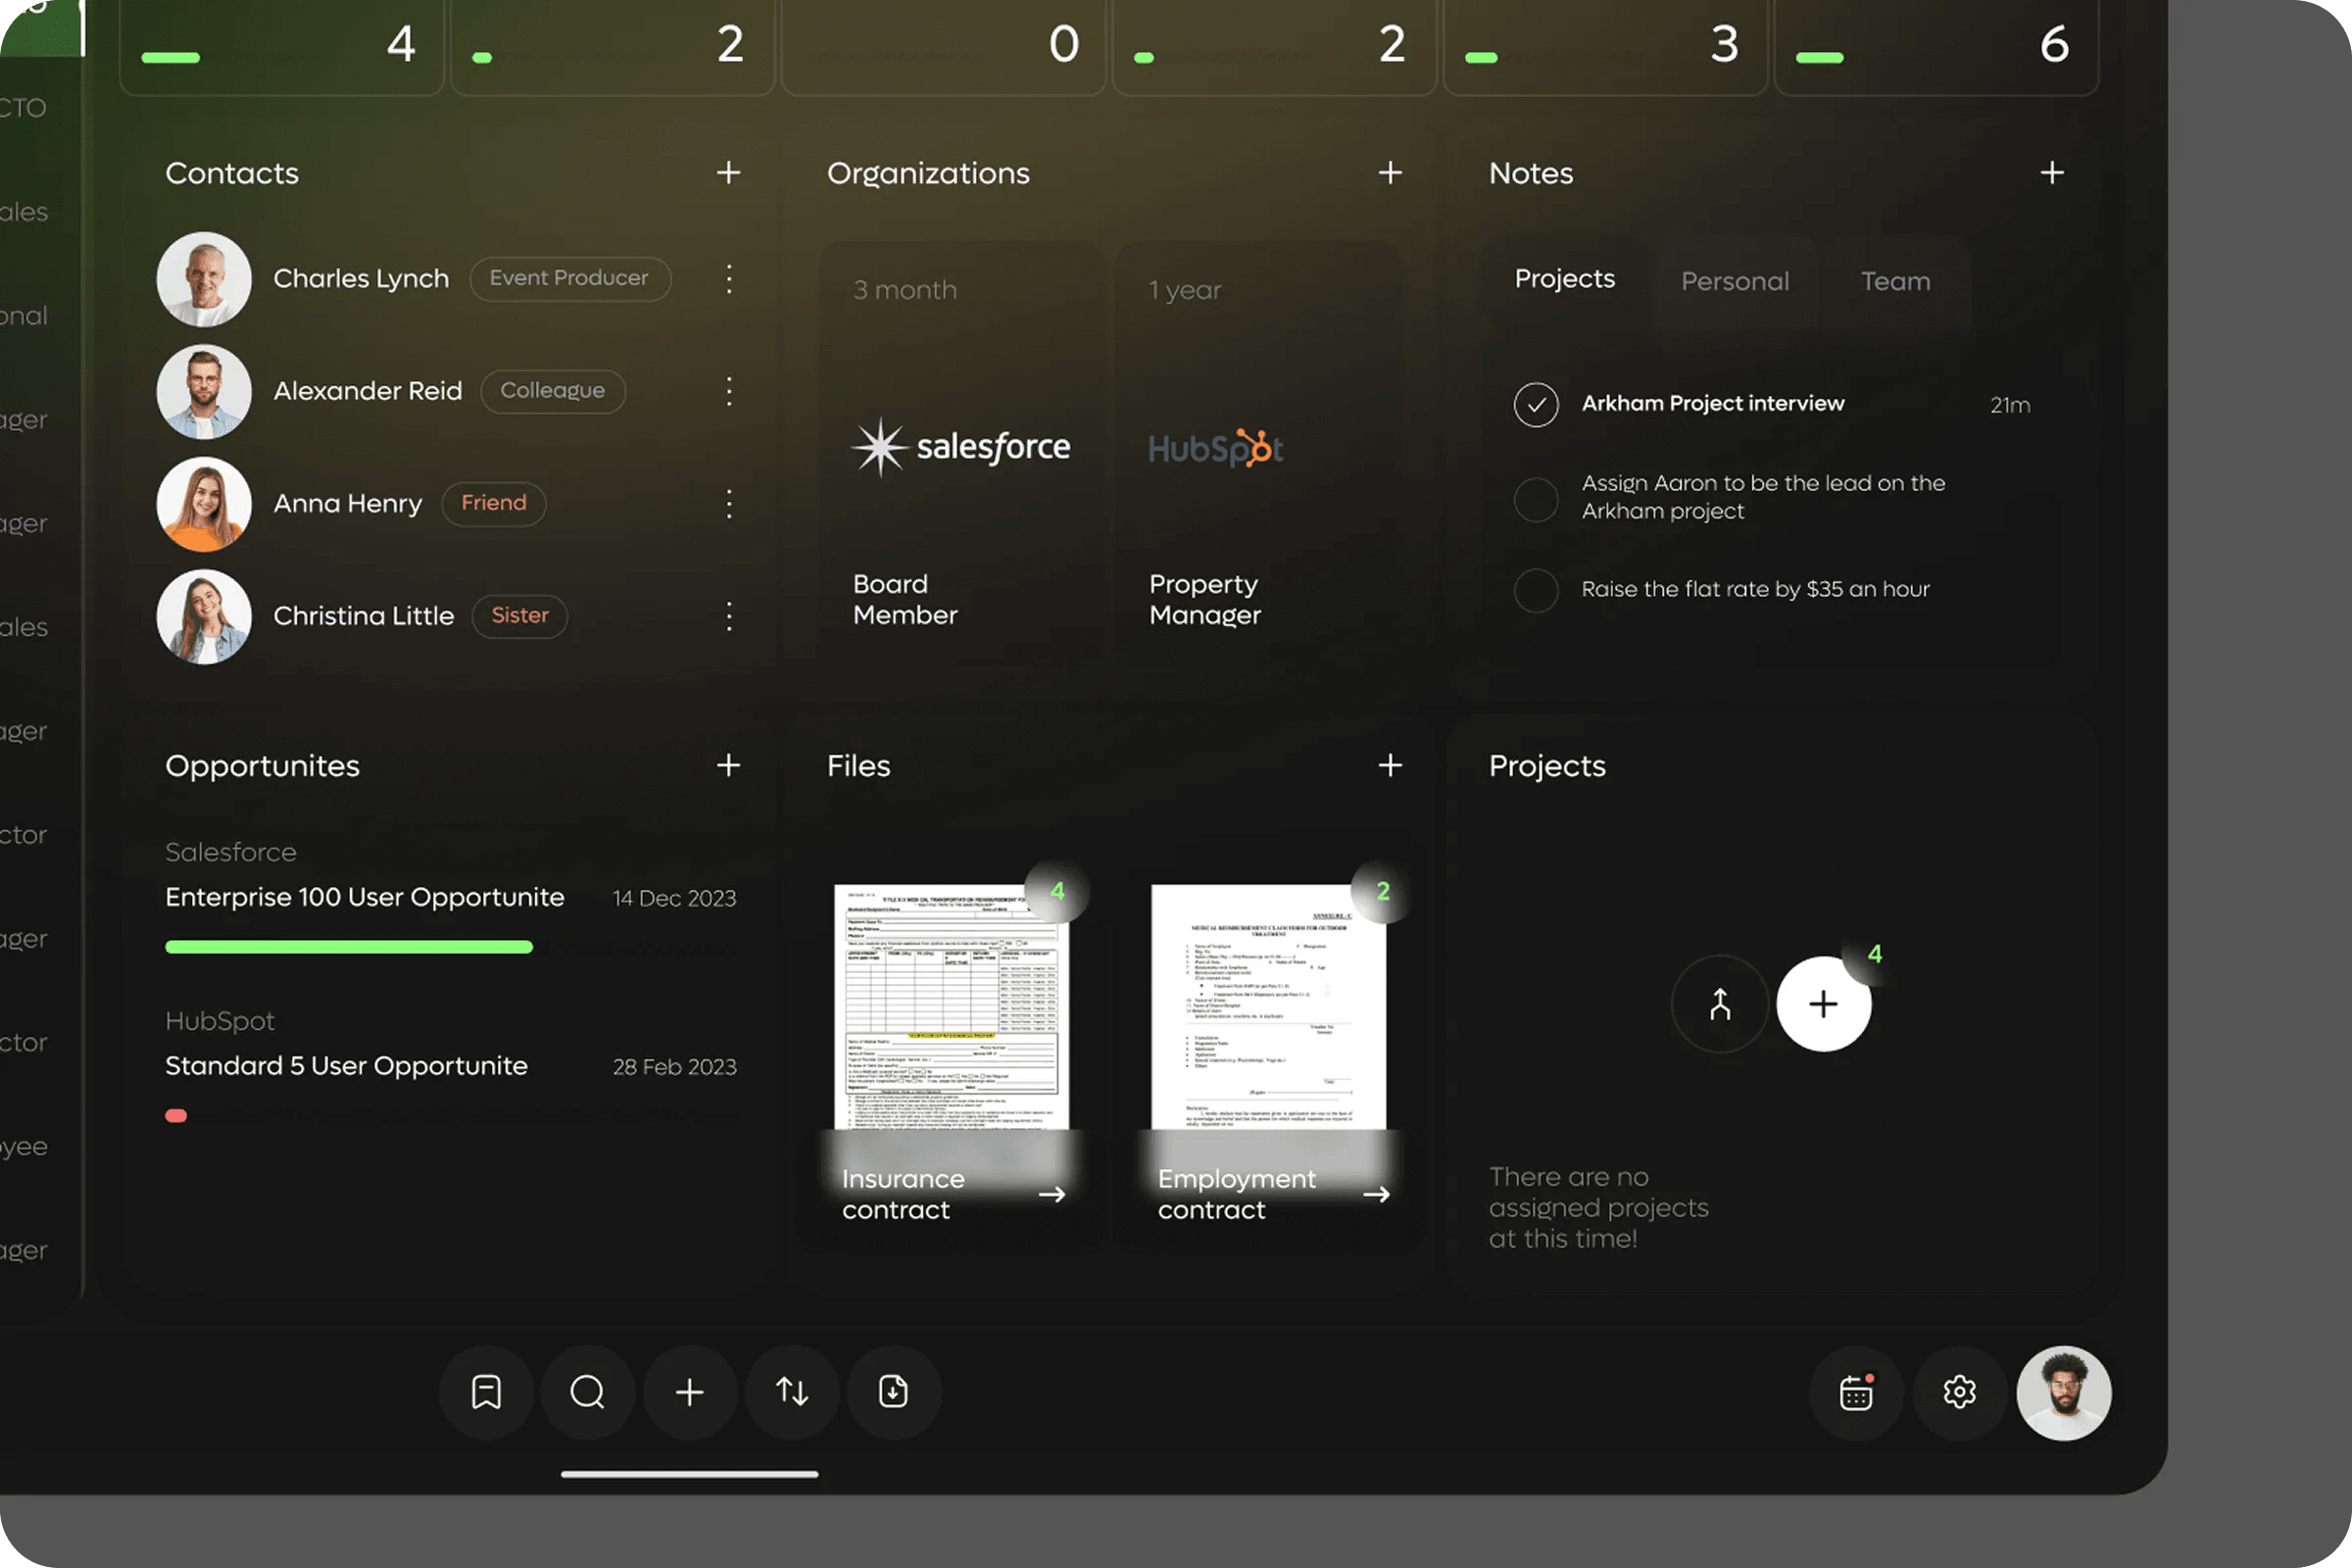Click the sort arrows icon in toolbar
Image resolution: width=2352 pixels, height=1568 pixels.
coord(792,1391)
